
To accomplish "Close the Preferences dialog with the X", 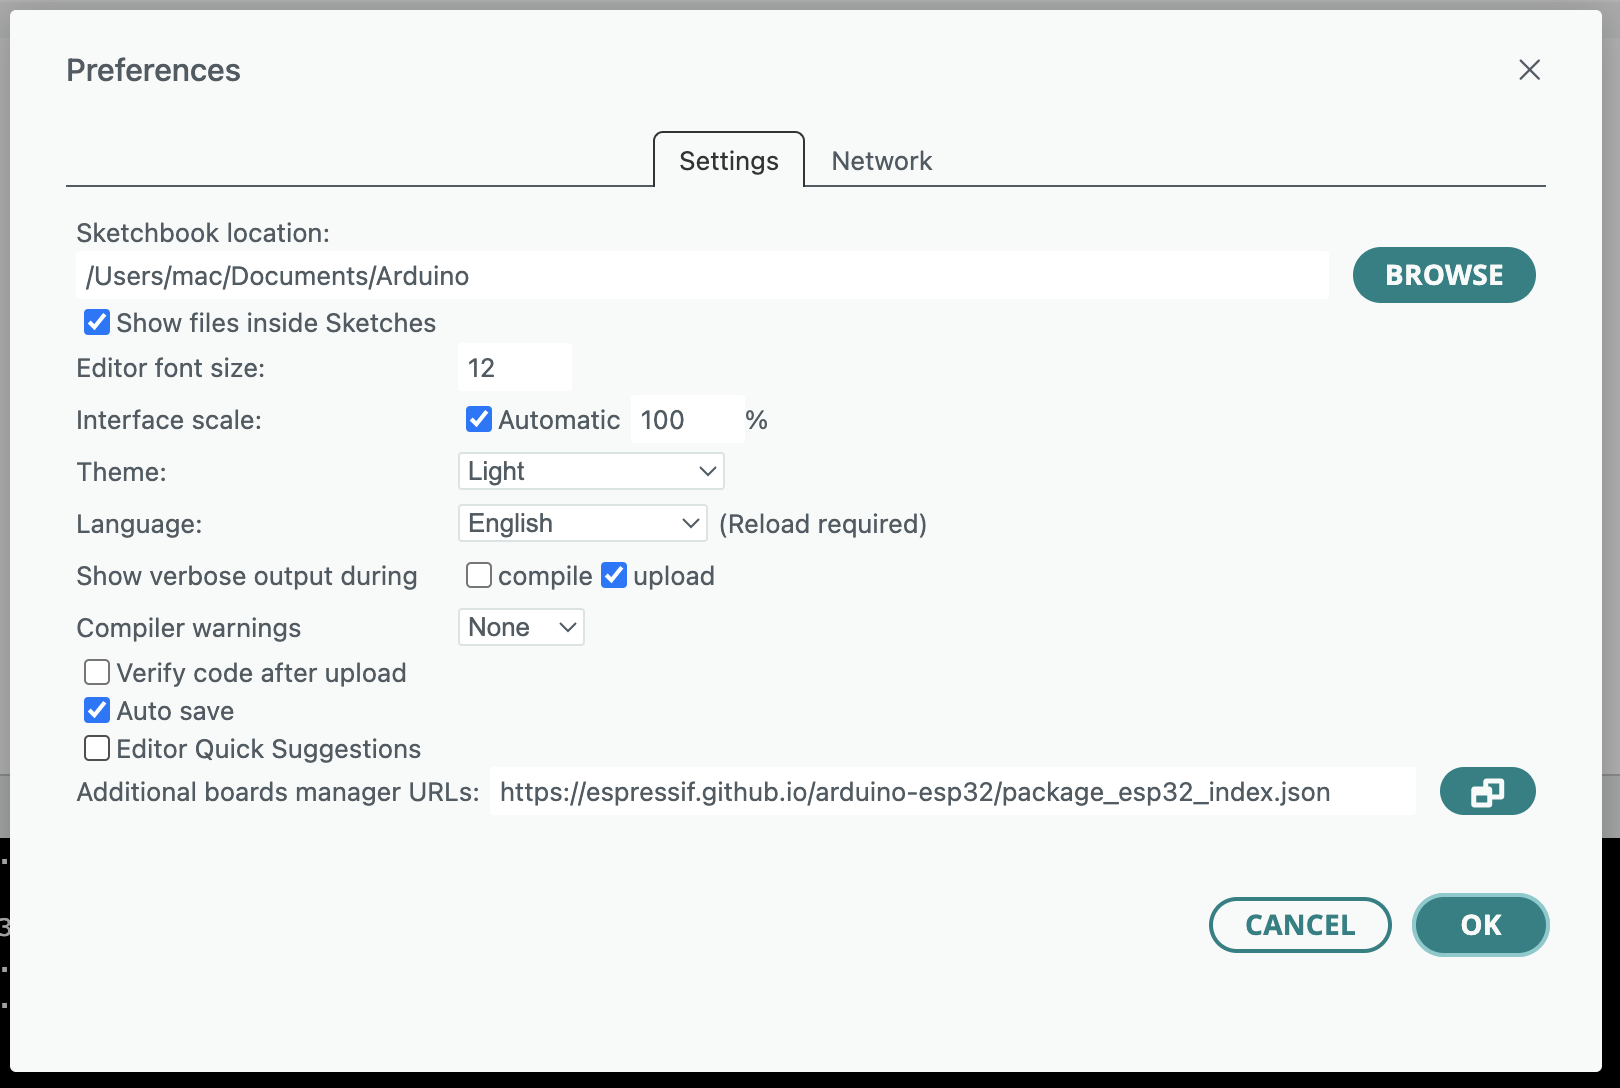I will pos(1530,70).
